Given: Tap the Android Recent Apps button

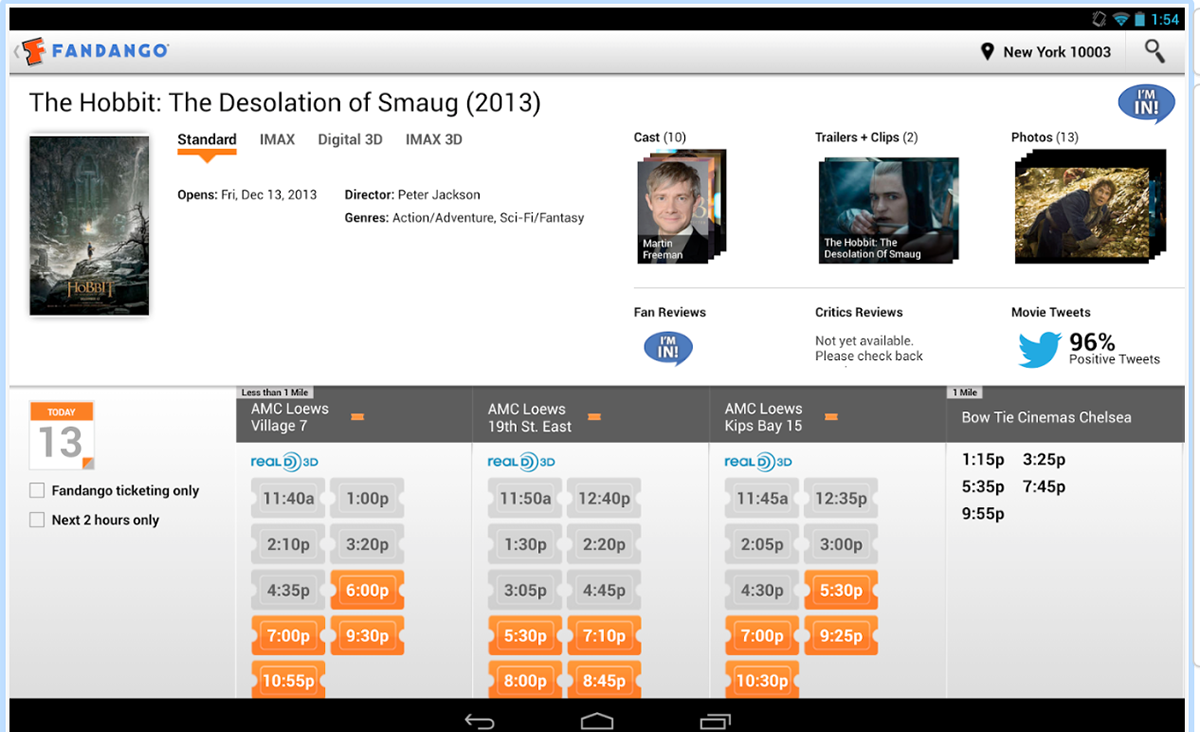Looking at the screenshot, I should (716, 720).
